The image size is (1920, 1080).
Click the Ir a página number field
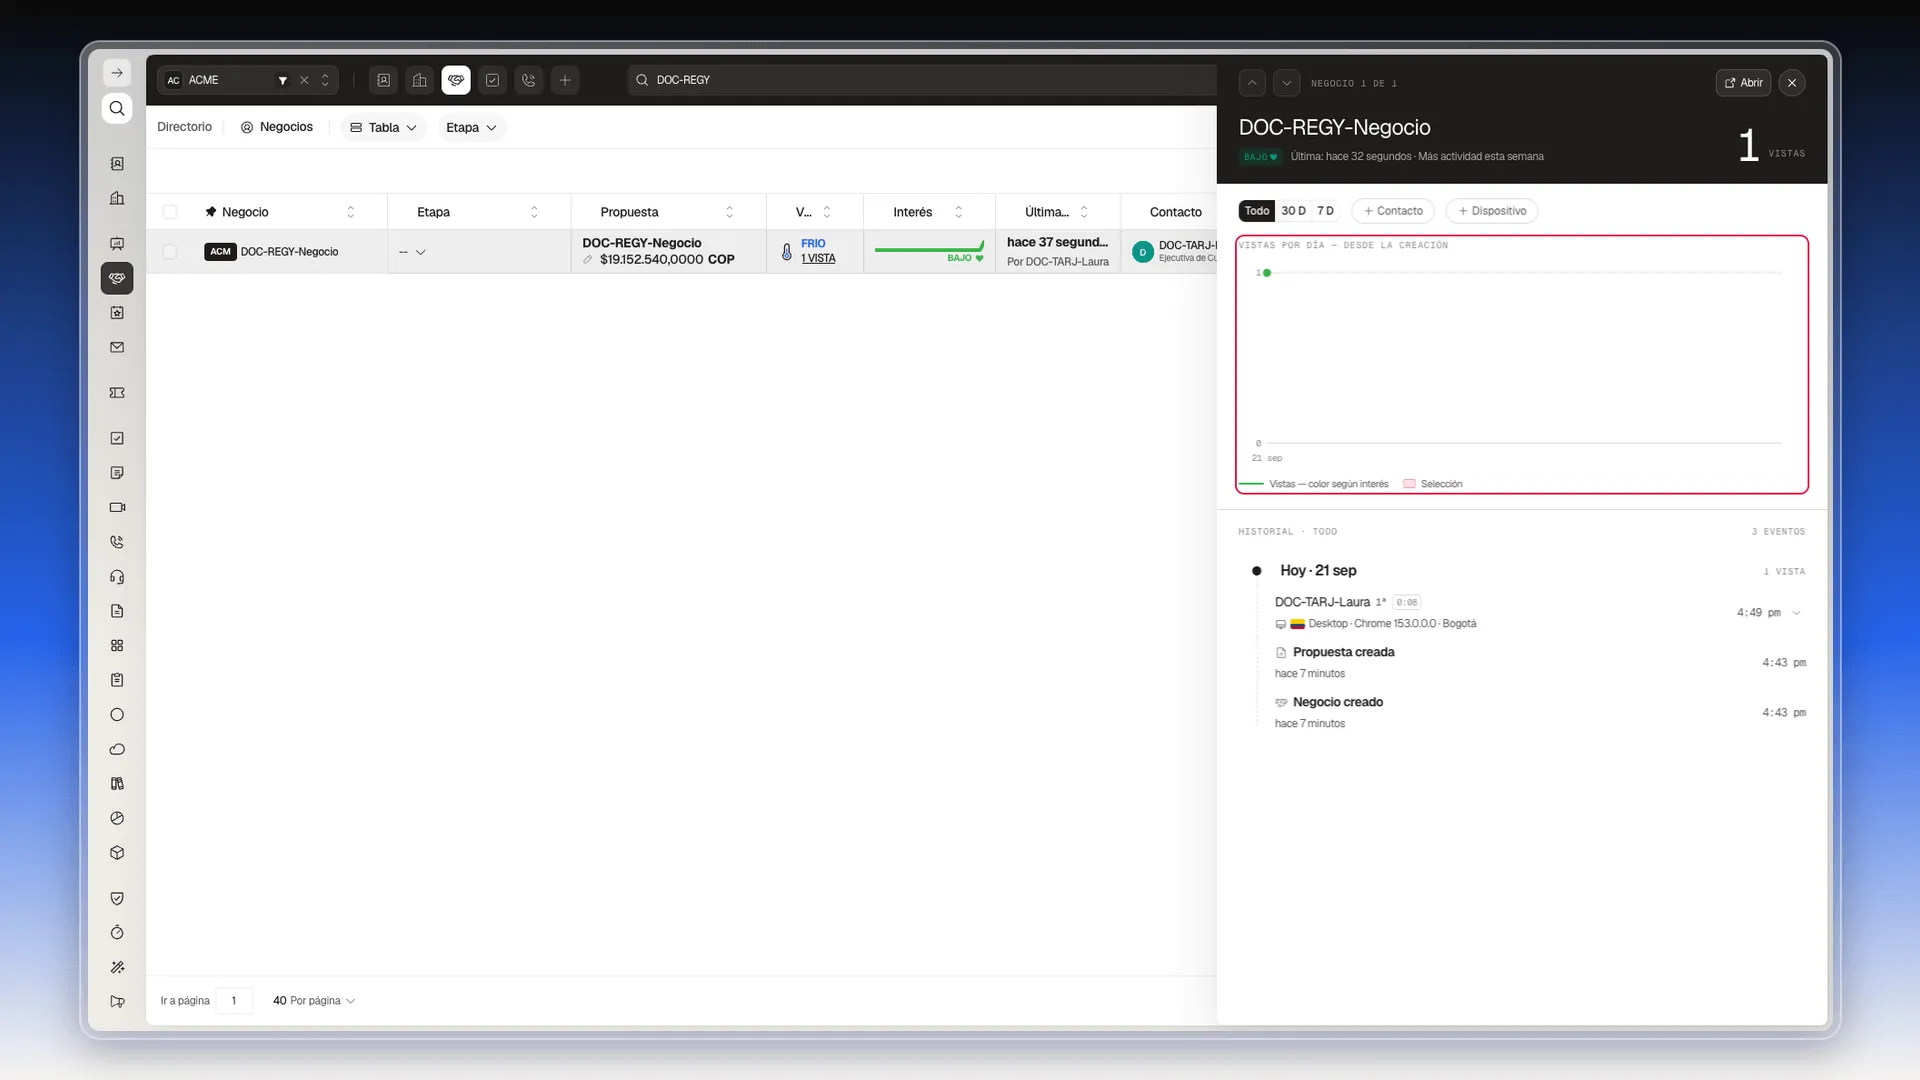pyautogui.click(x=234, y=1000)
